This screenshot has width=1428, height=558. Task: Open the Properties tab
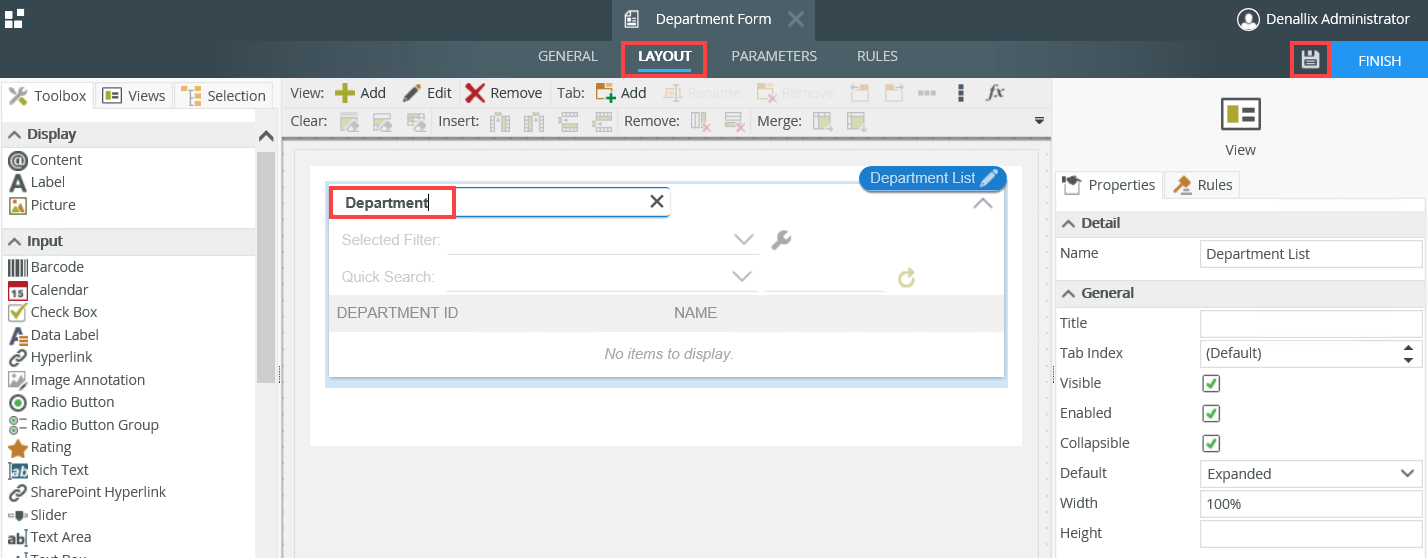click(x=1109, y=185)
